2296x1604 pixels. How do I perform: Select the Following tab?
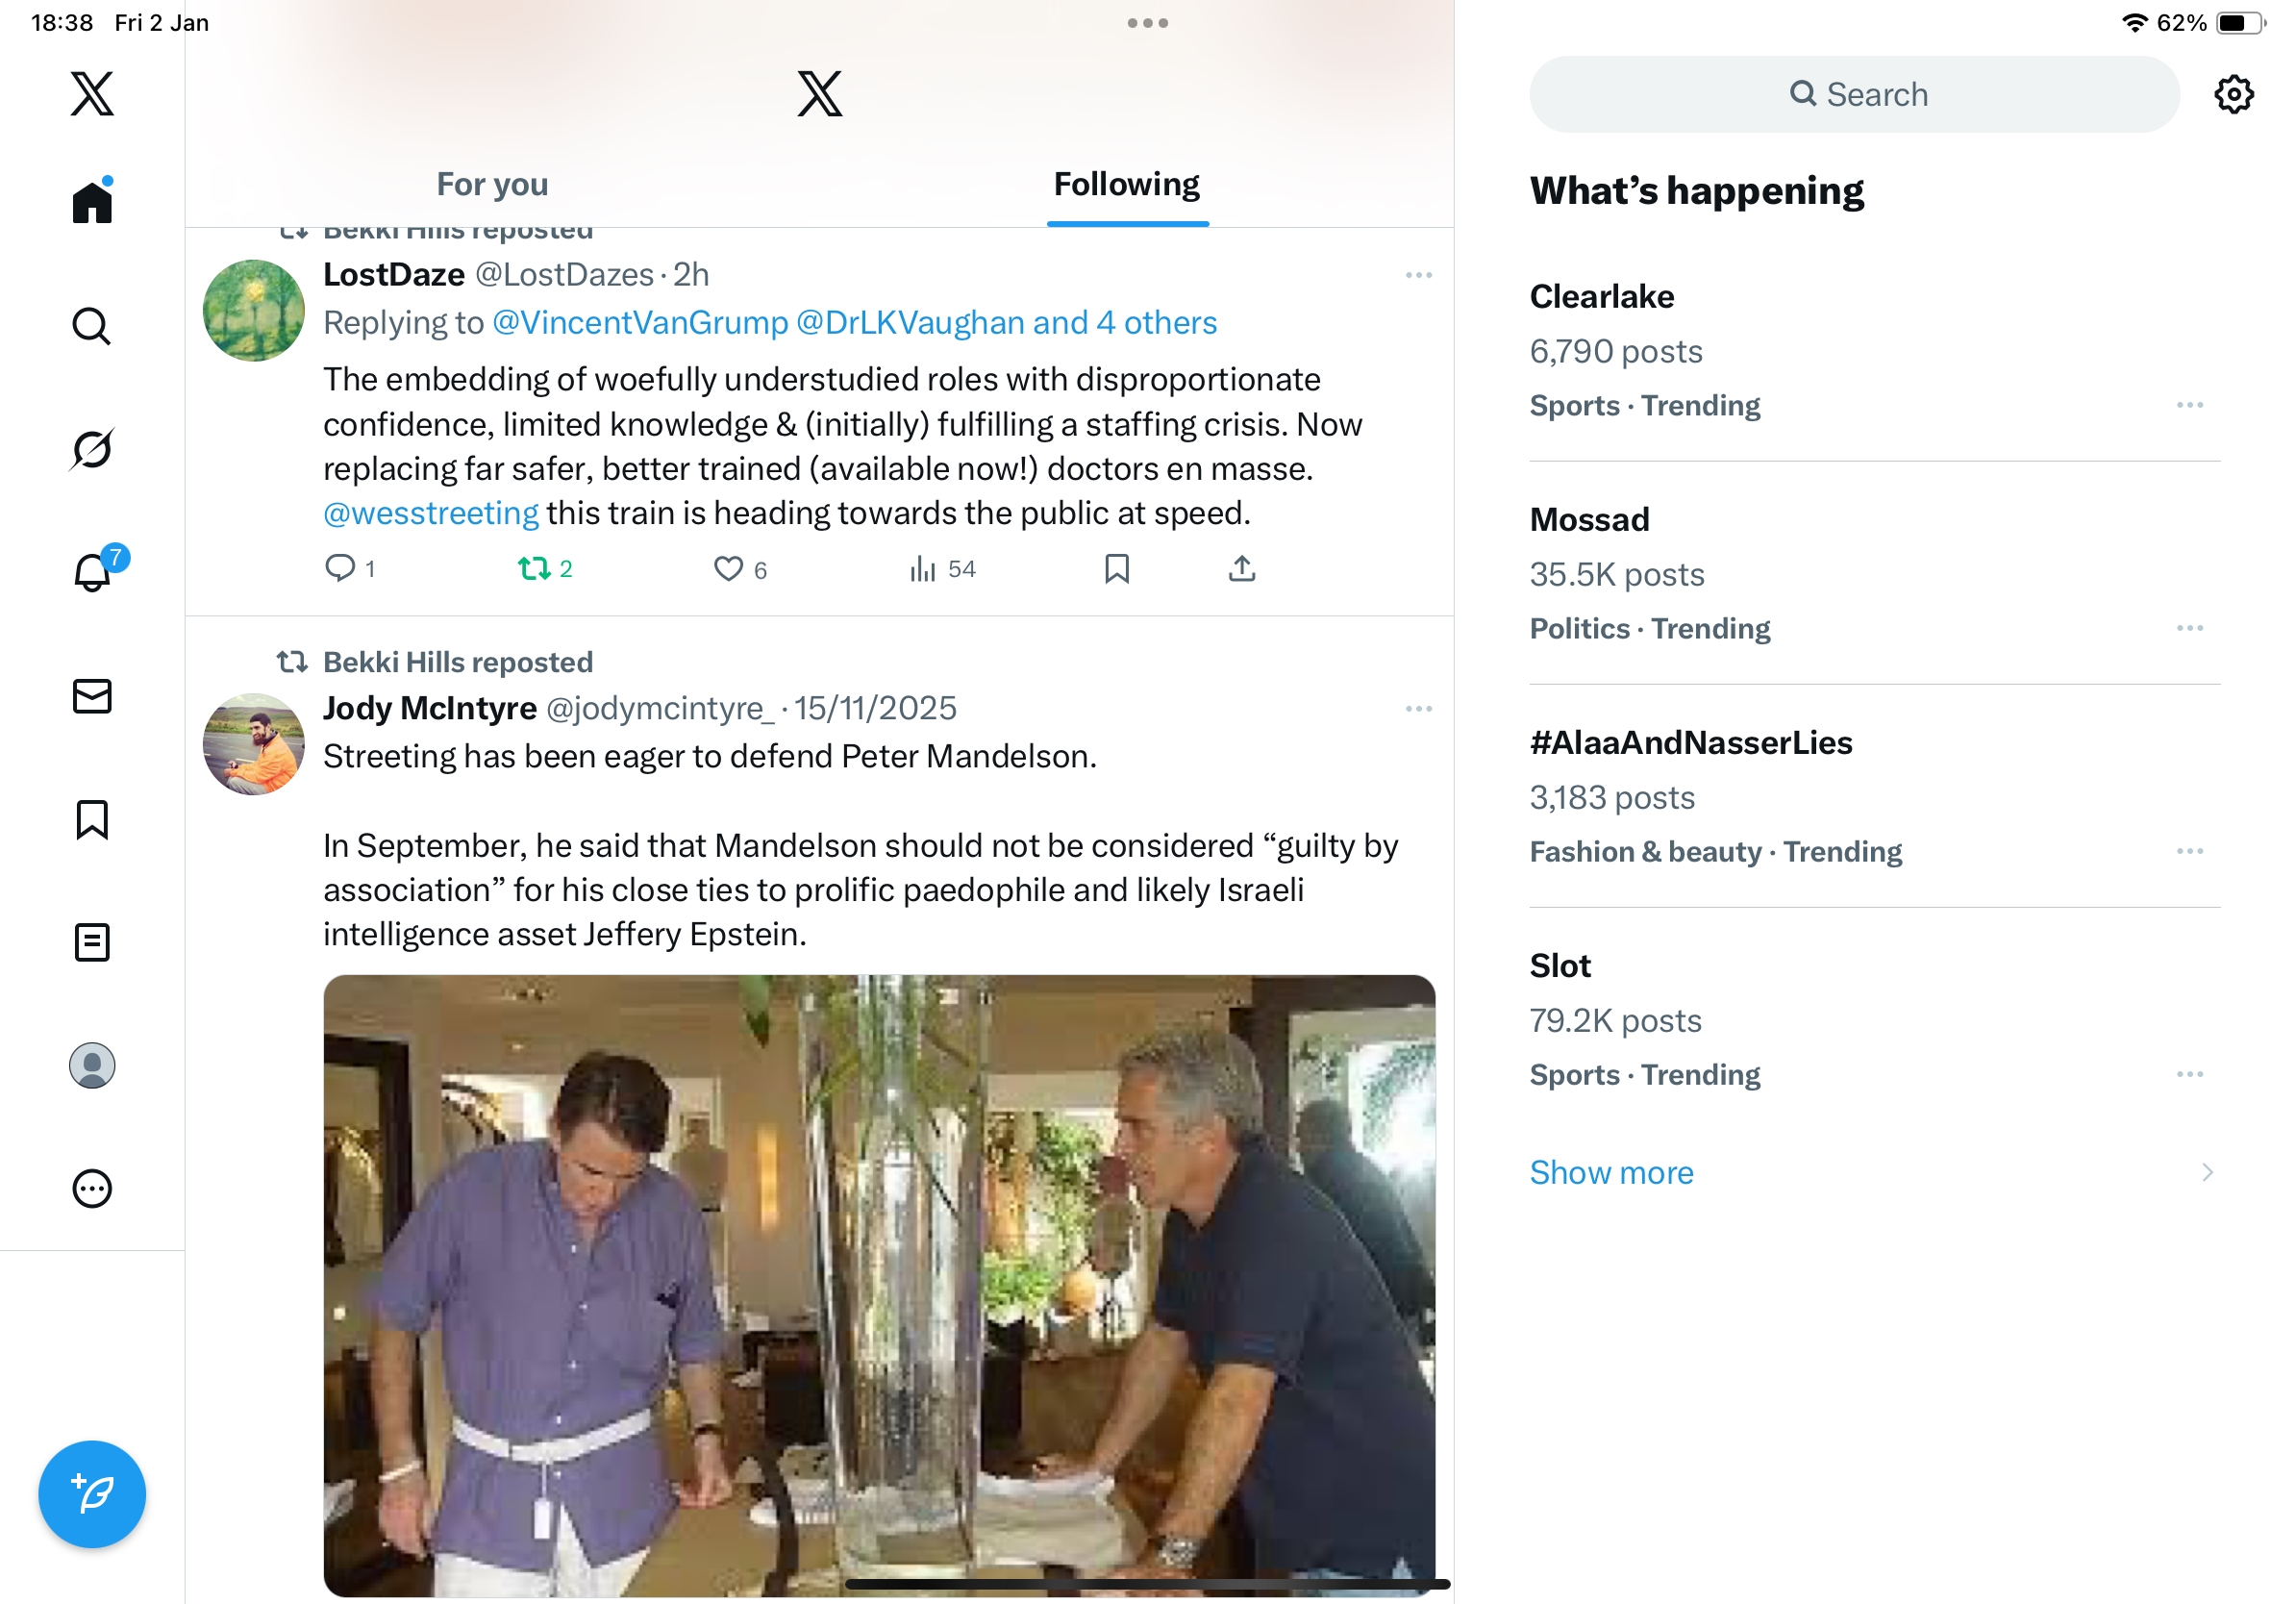[1126, 184]
